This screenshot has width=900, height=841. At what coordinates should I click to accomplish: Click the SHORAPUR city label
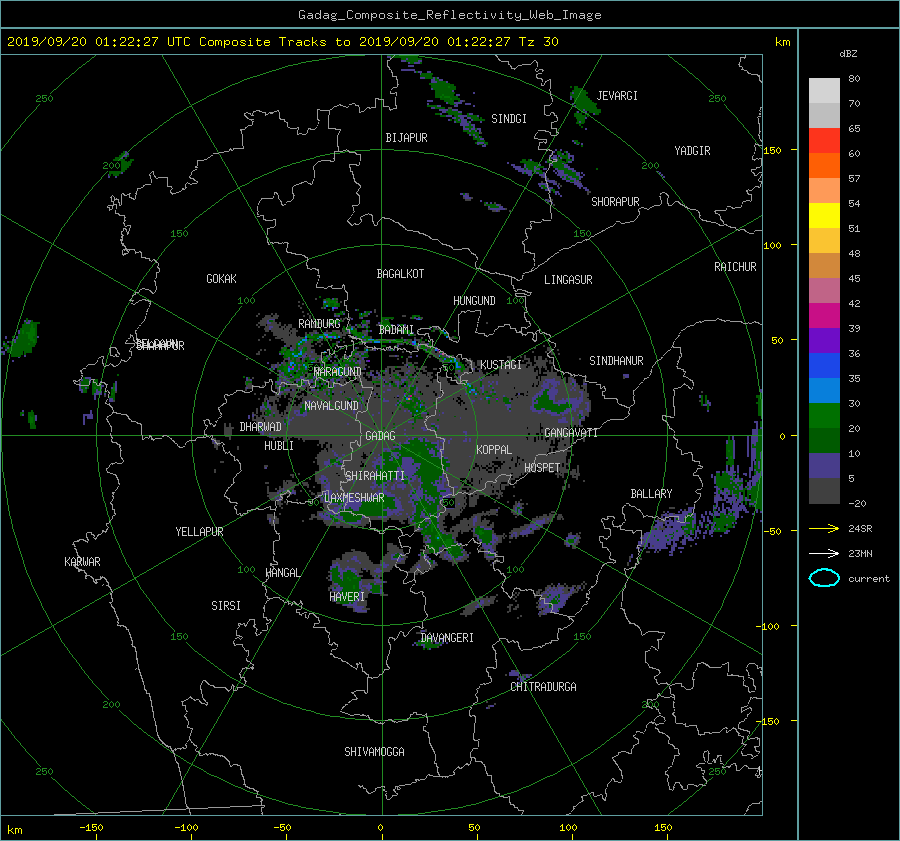click(x=615, y=202)
